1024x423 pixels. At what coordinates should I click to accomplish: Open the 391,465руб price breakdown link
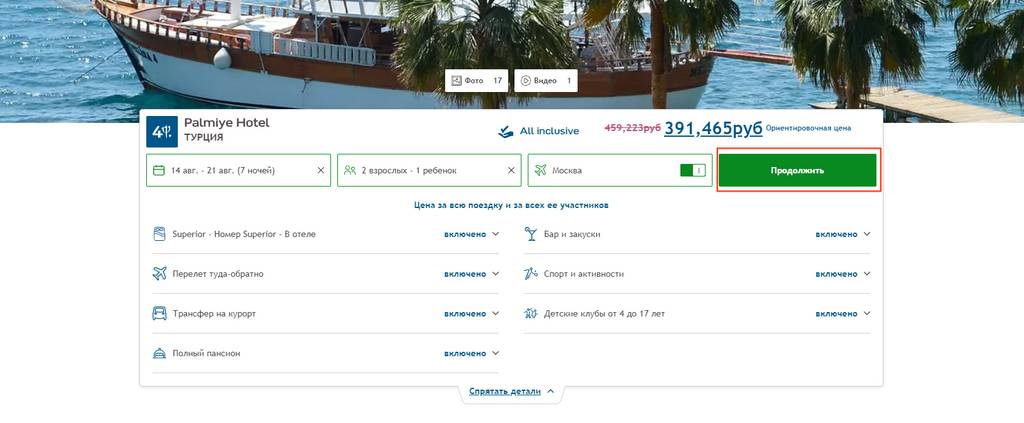713,129
